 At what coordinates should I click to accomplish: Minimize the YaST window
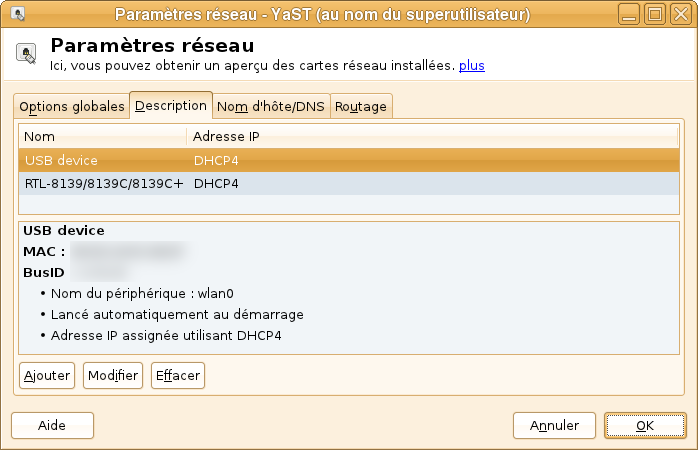629,14
